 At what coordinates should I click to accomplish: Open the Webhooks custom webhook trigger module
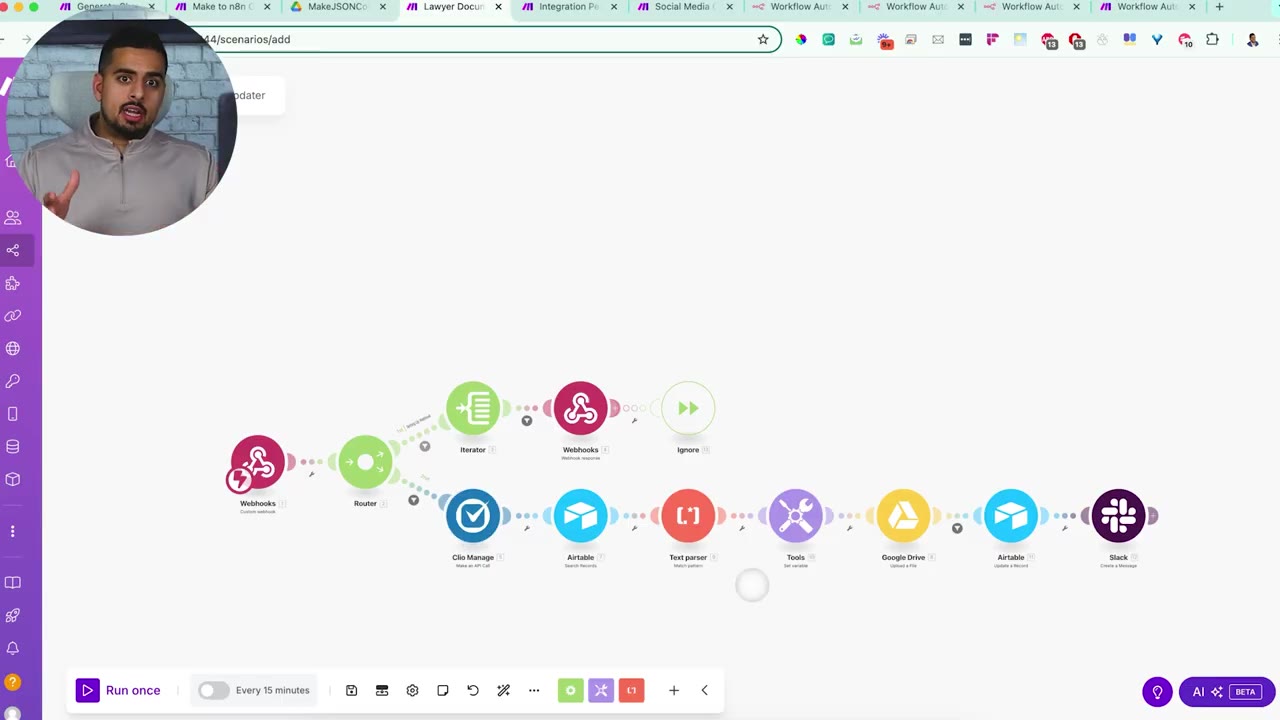pyautogui.click(x=258, y=462)
